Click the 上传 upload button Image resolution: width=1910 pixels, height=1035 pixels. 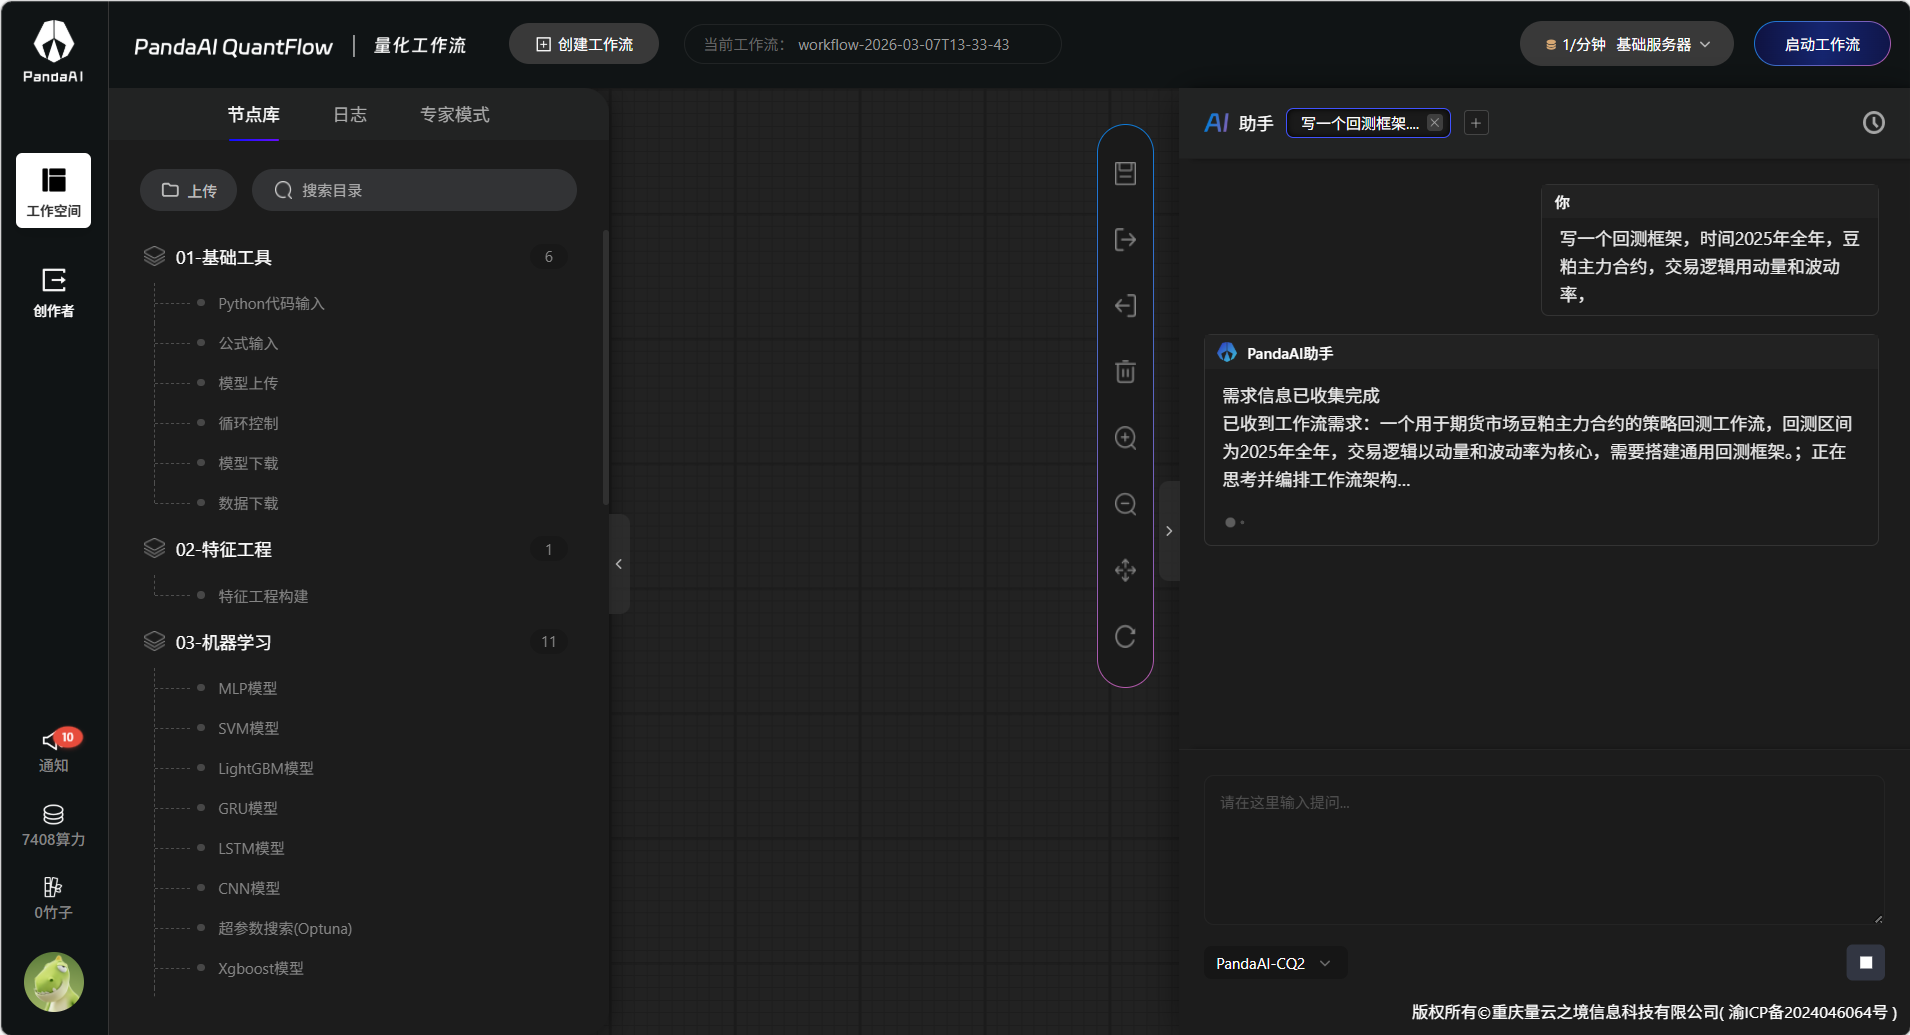(x=188, y=190)
